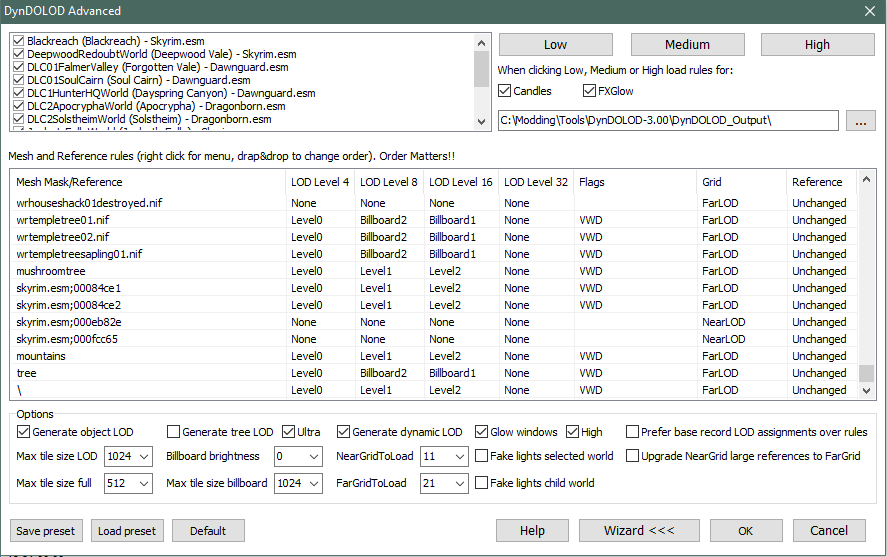887x557 pixels.
Task: Click the Load preset button
Action: pos(127,531)
